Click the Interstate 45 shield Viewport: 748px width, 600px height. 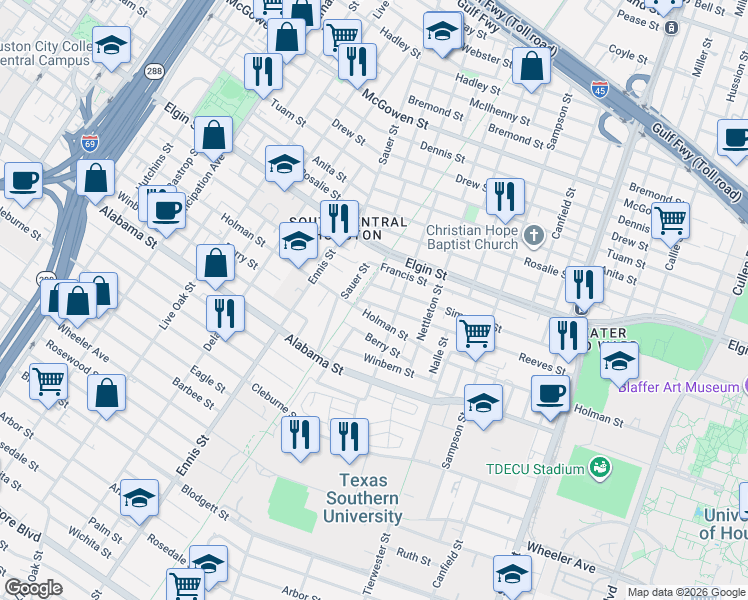click(x=600, y=89)
